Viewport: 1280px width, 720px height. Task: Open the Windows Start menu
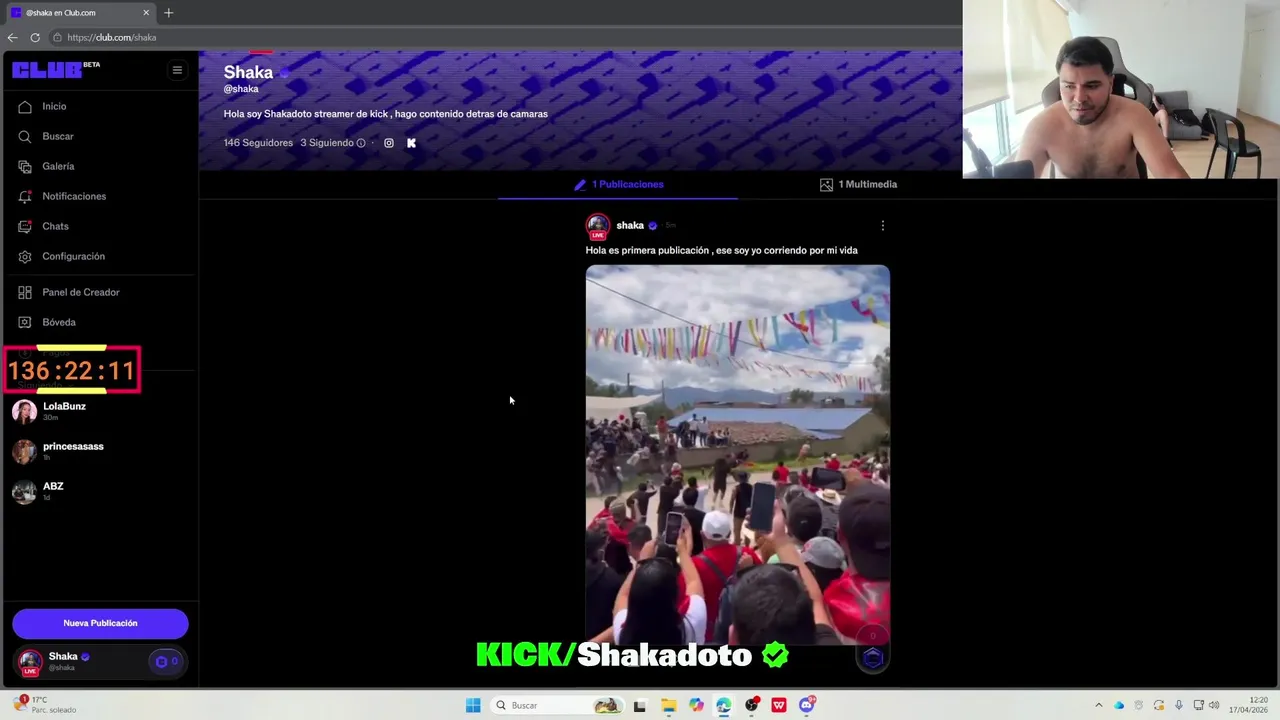[x=473, y=705]
